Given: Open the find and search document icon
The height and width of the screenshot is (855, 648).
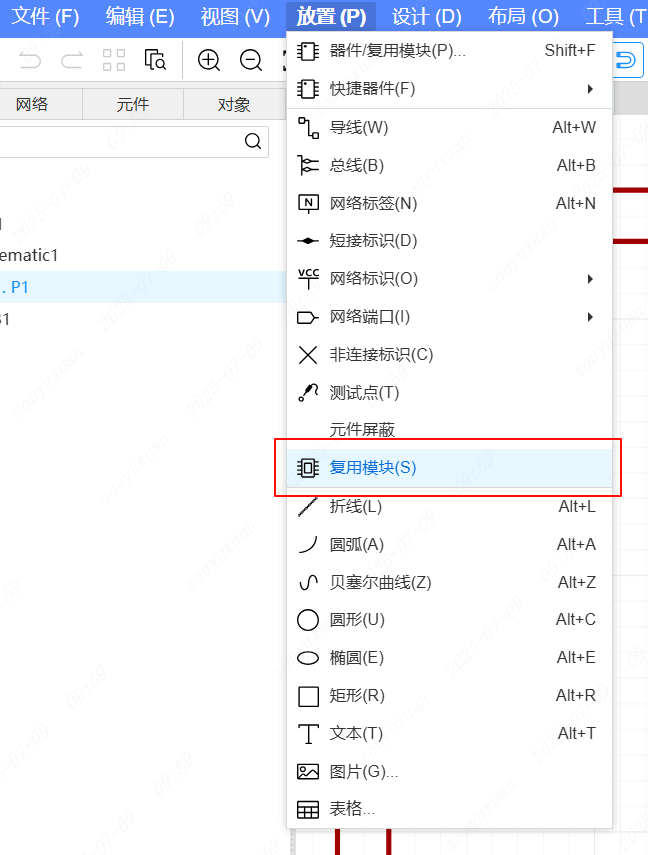Looking at the screenshot, I should [155, 60].
